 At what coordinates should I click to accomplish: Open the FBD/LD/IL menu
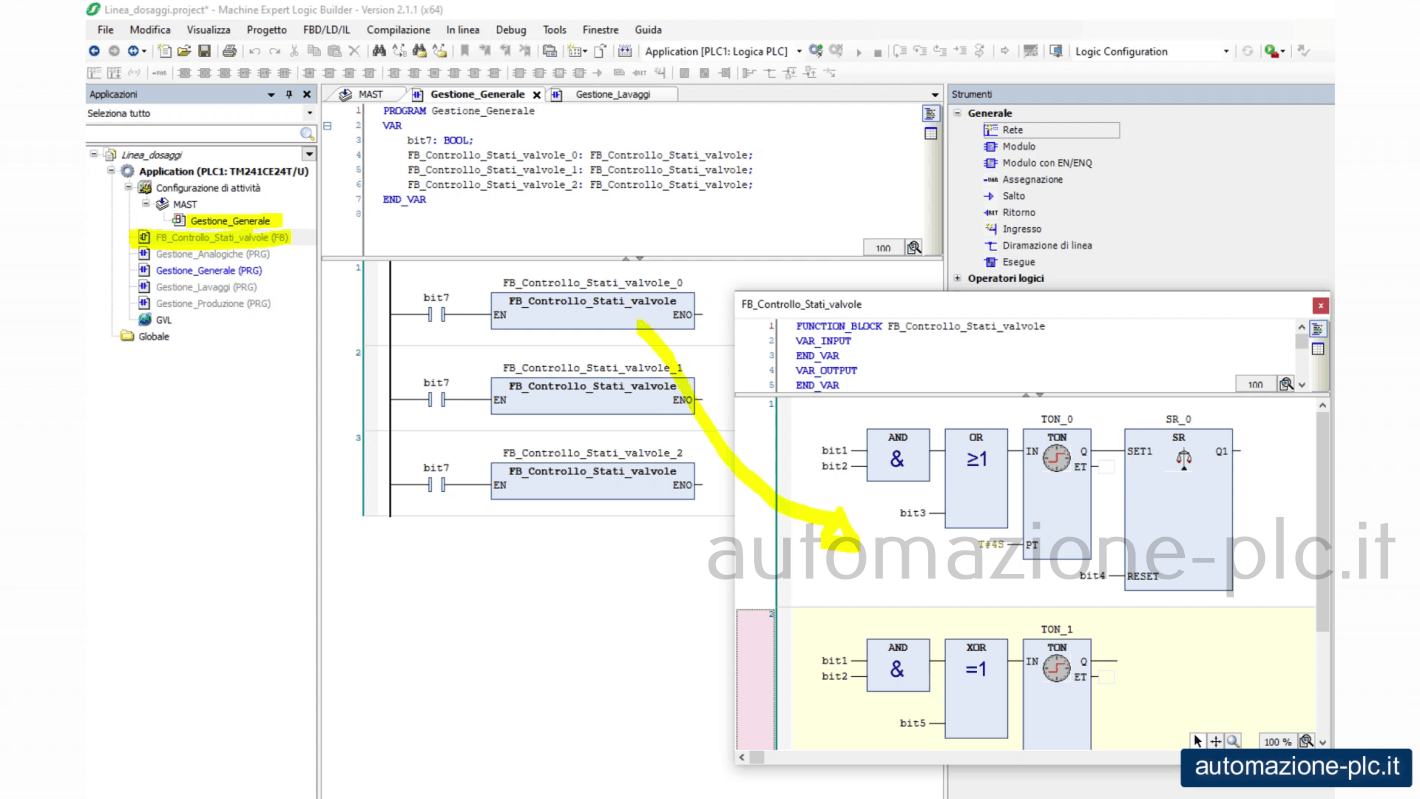point(327,30)
